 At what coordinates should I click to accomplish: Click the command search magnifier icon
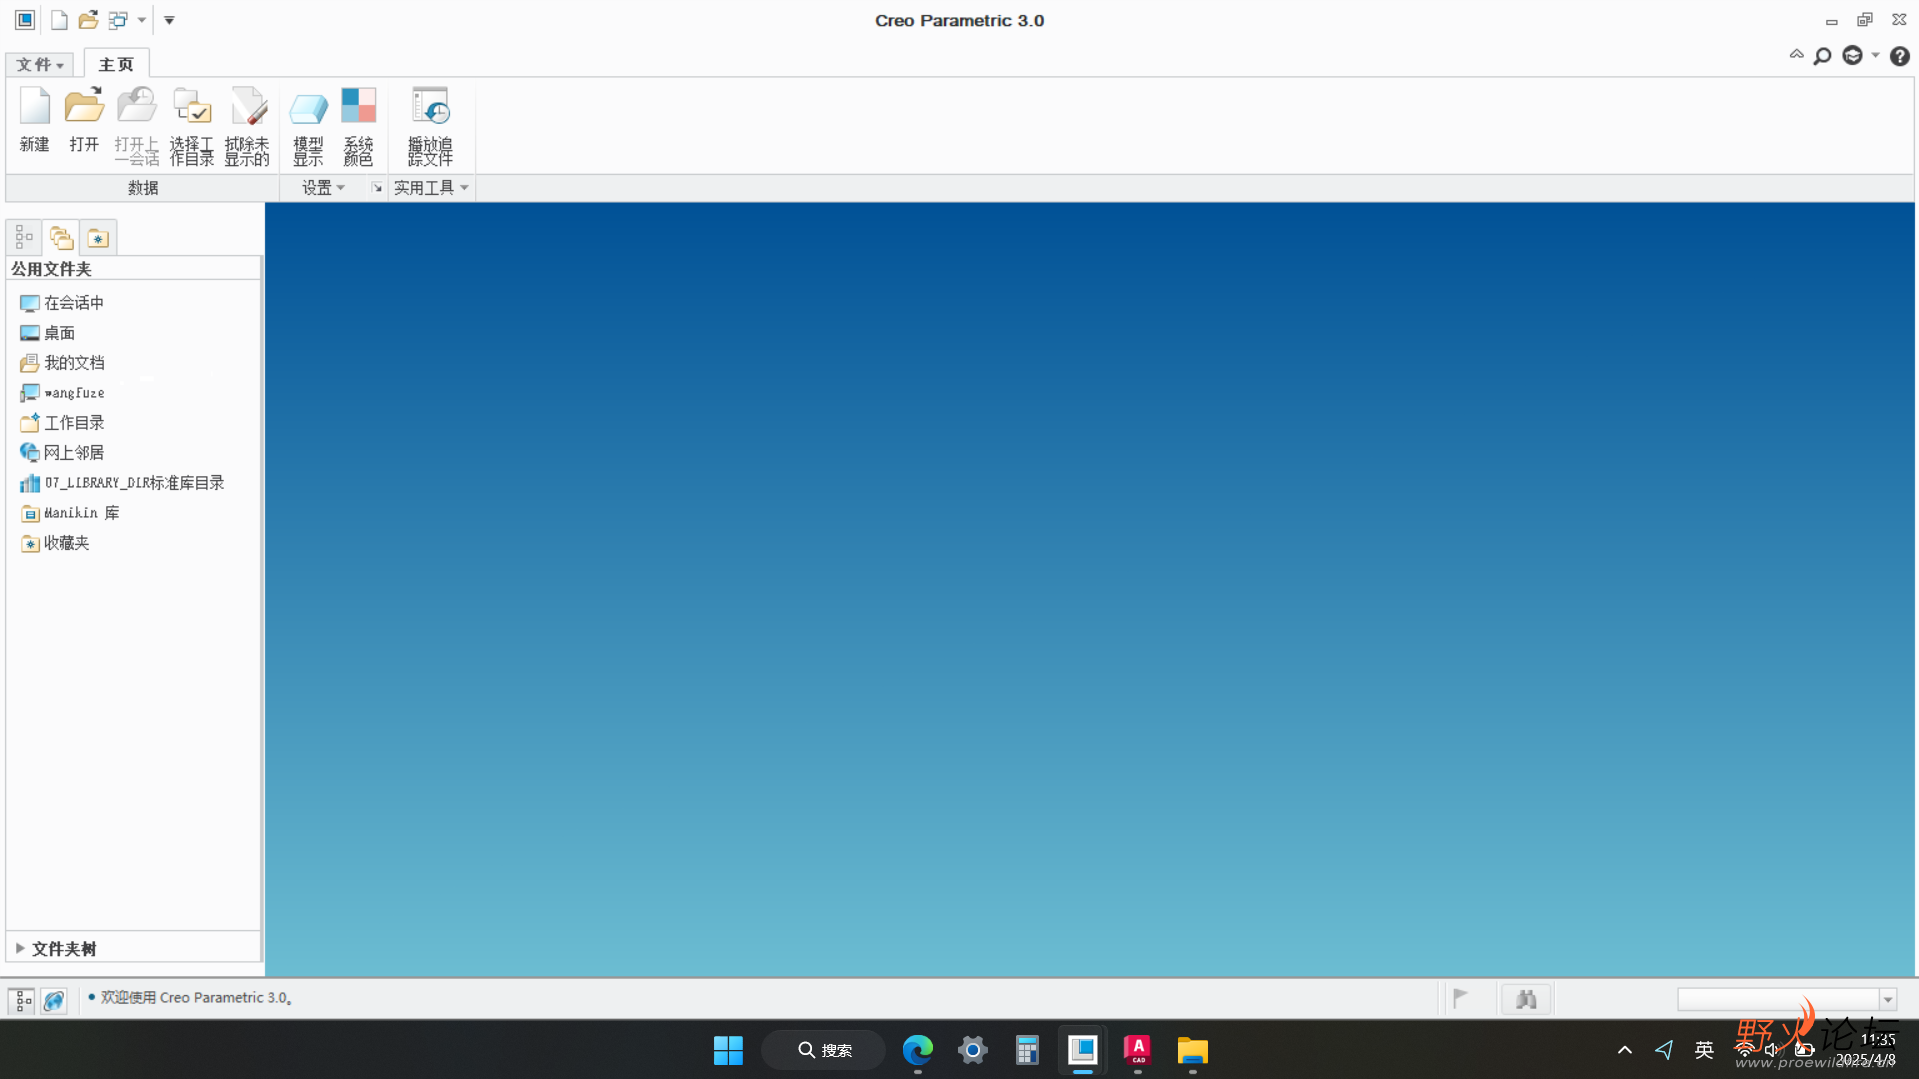pyautogui.click(x=1823, y=56)
